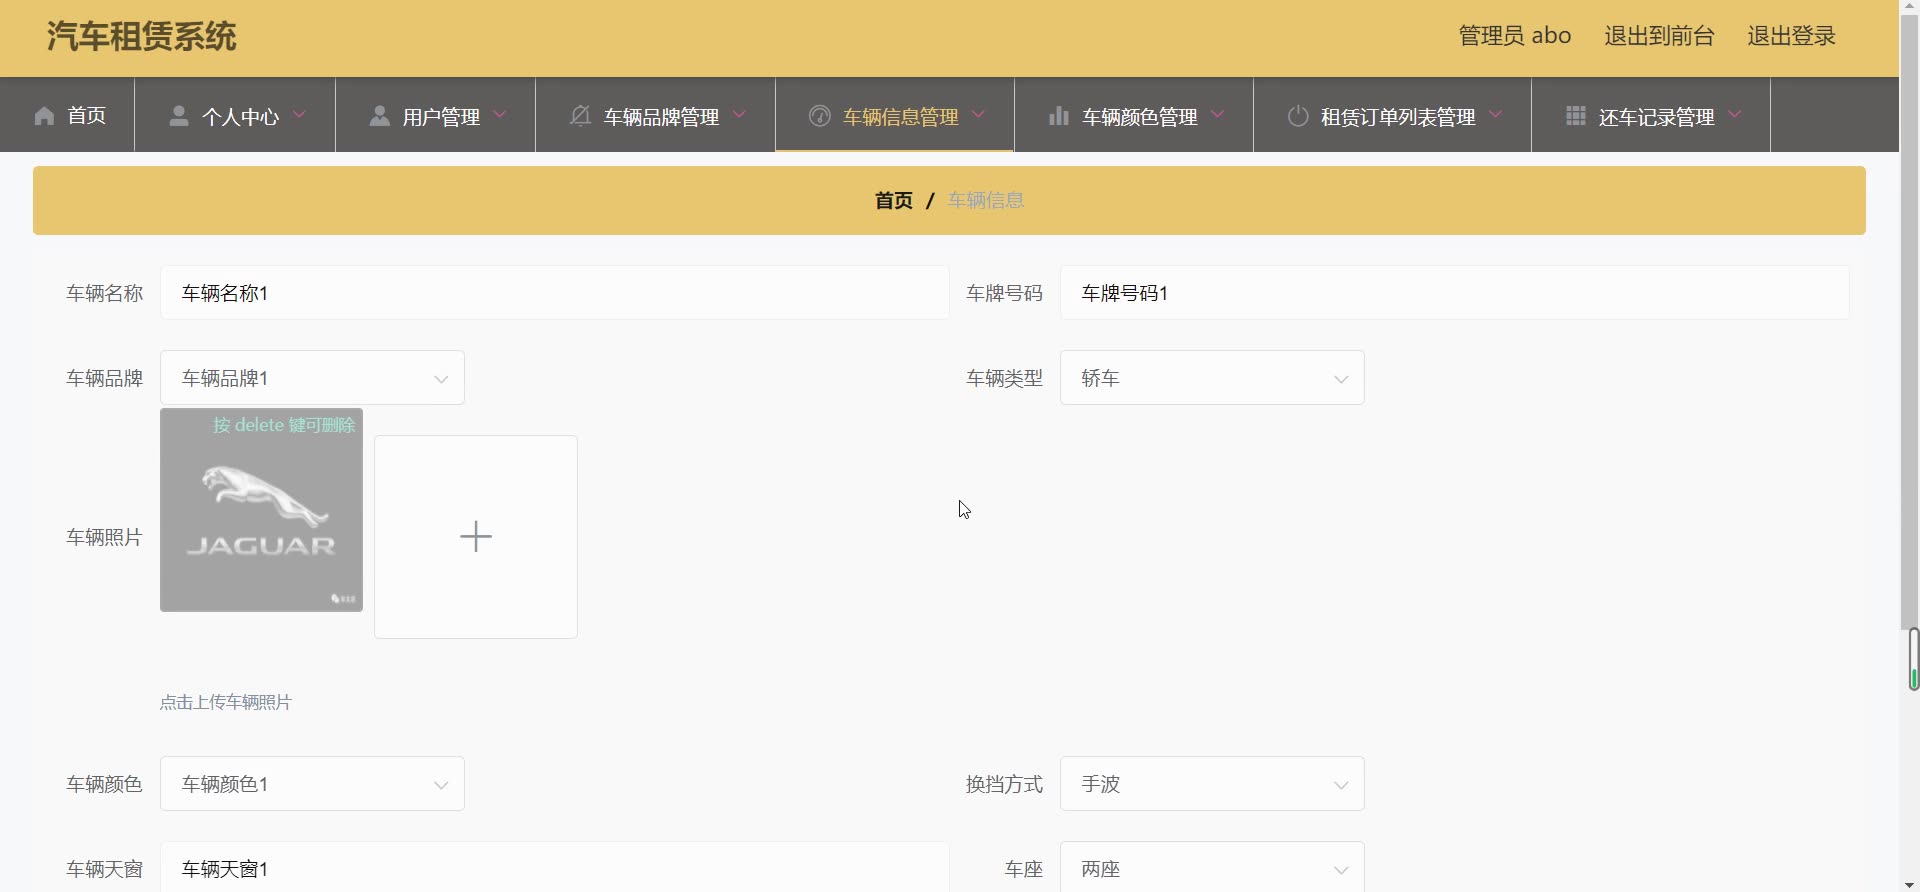This screenshot has height=892, width=1920.
Task: Focus the 车牌号码 input field
Action: (x=1455, y=293)
